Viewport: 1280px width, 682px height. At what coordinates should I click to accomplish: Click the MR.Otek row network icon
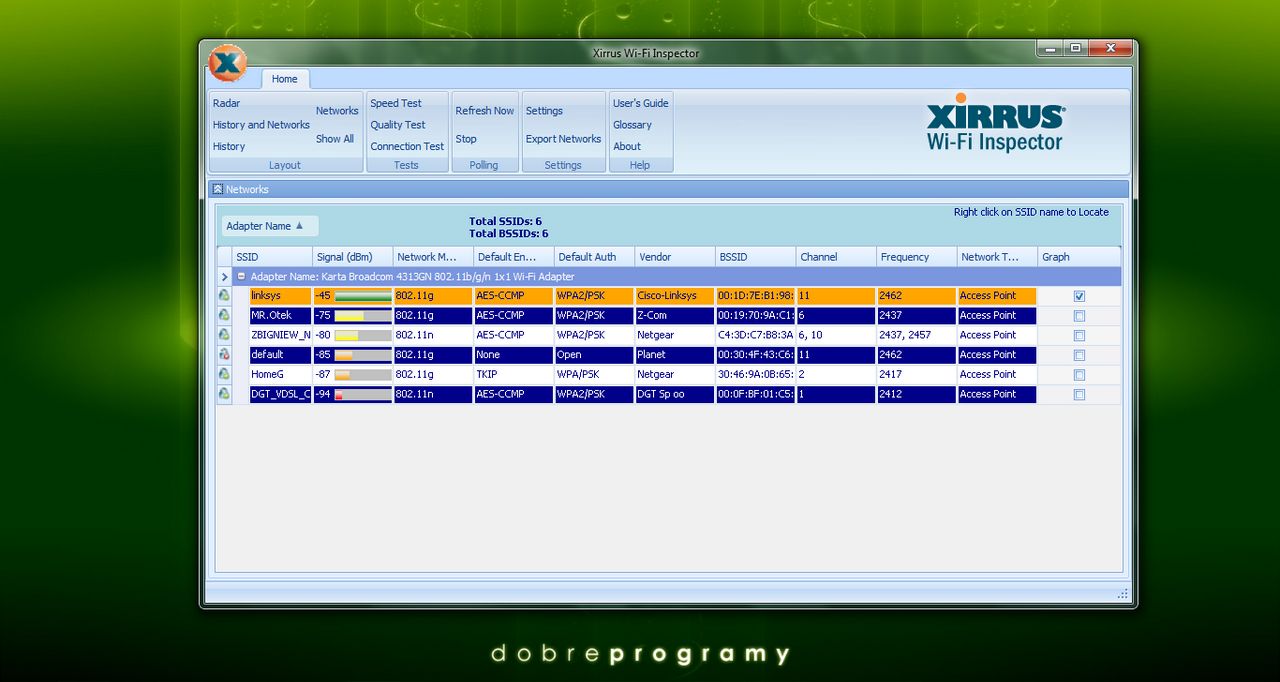click(224, 316)
